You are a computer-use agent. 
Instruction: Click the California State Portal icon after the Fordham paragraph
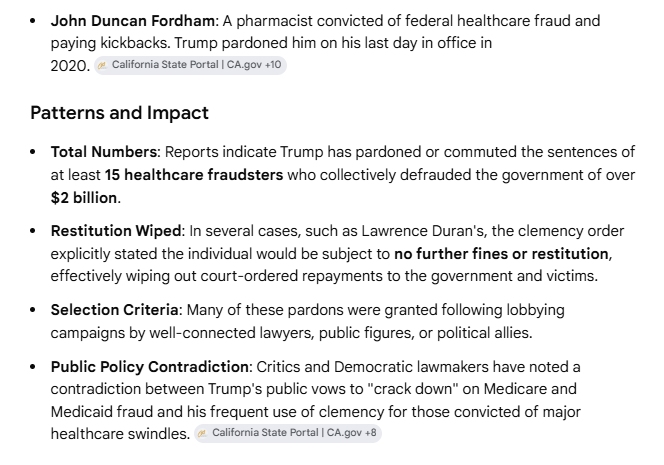pyautogui.click(x=104, y=66)
